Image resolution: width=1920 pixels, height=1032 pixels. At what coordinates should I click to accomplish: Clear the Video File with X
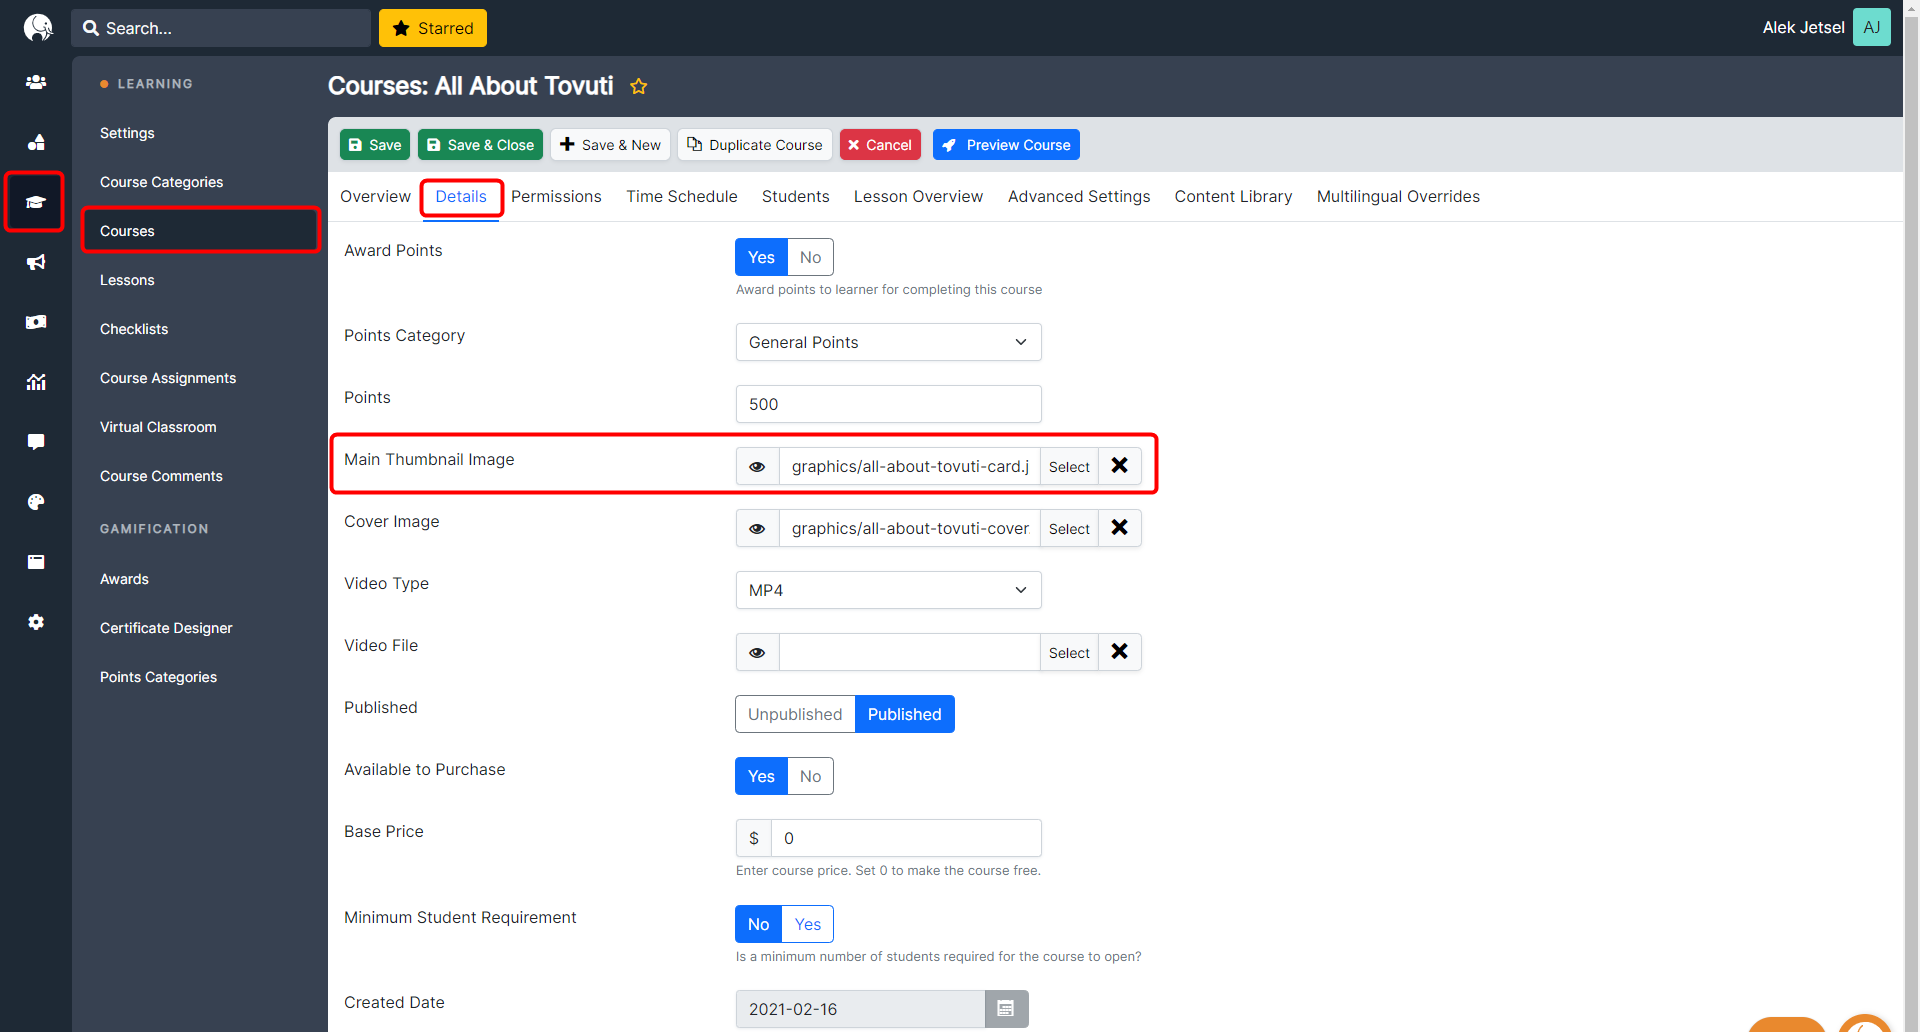pyautogui.click(x=1120, y=652)
